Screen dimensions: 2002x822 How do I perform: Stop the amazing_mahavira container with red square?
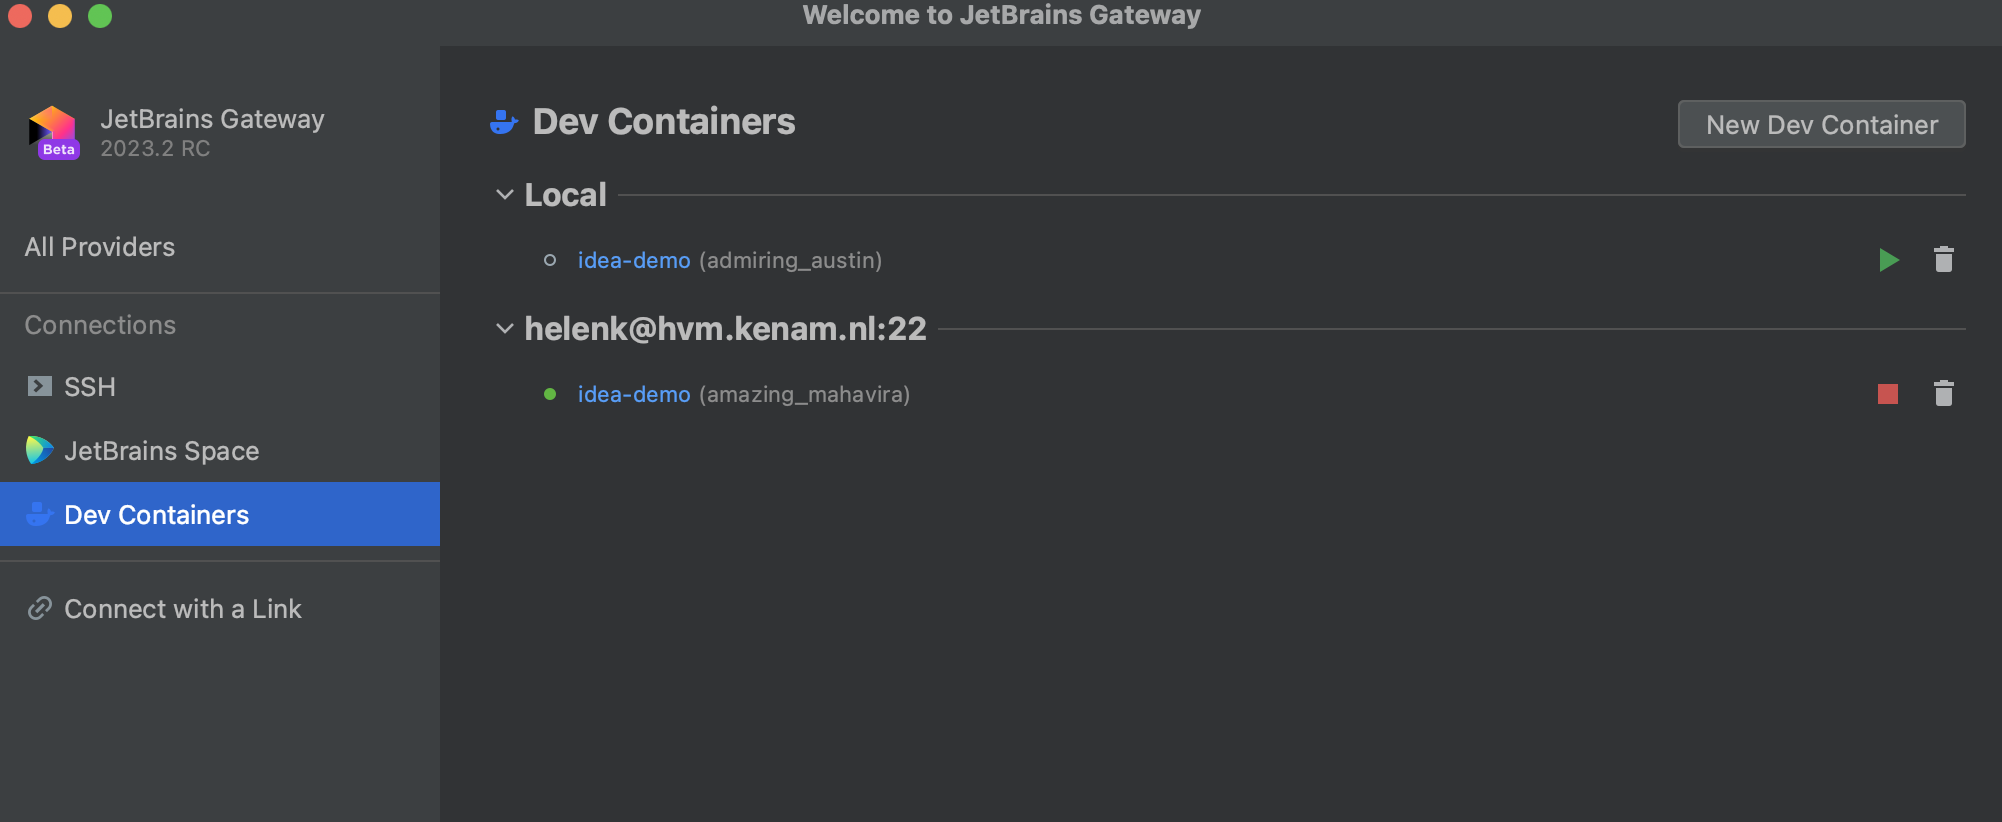[1888, 394]
